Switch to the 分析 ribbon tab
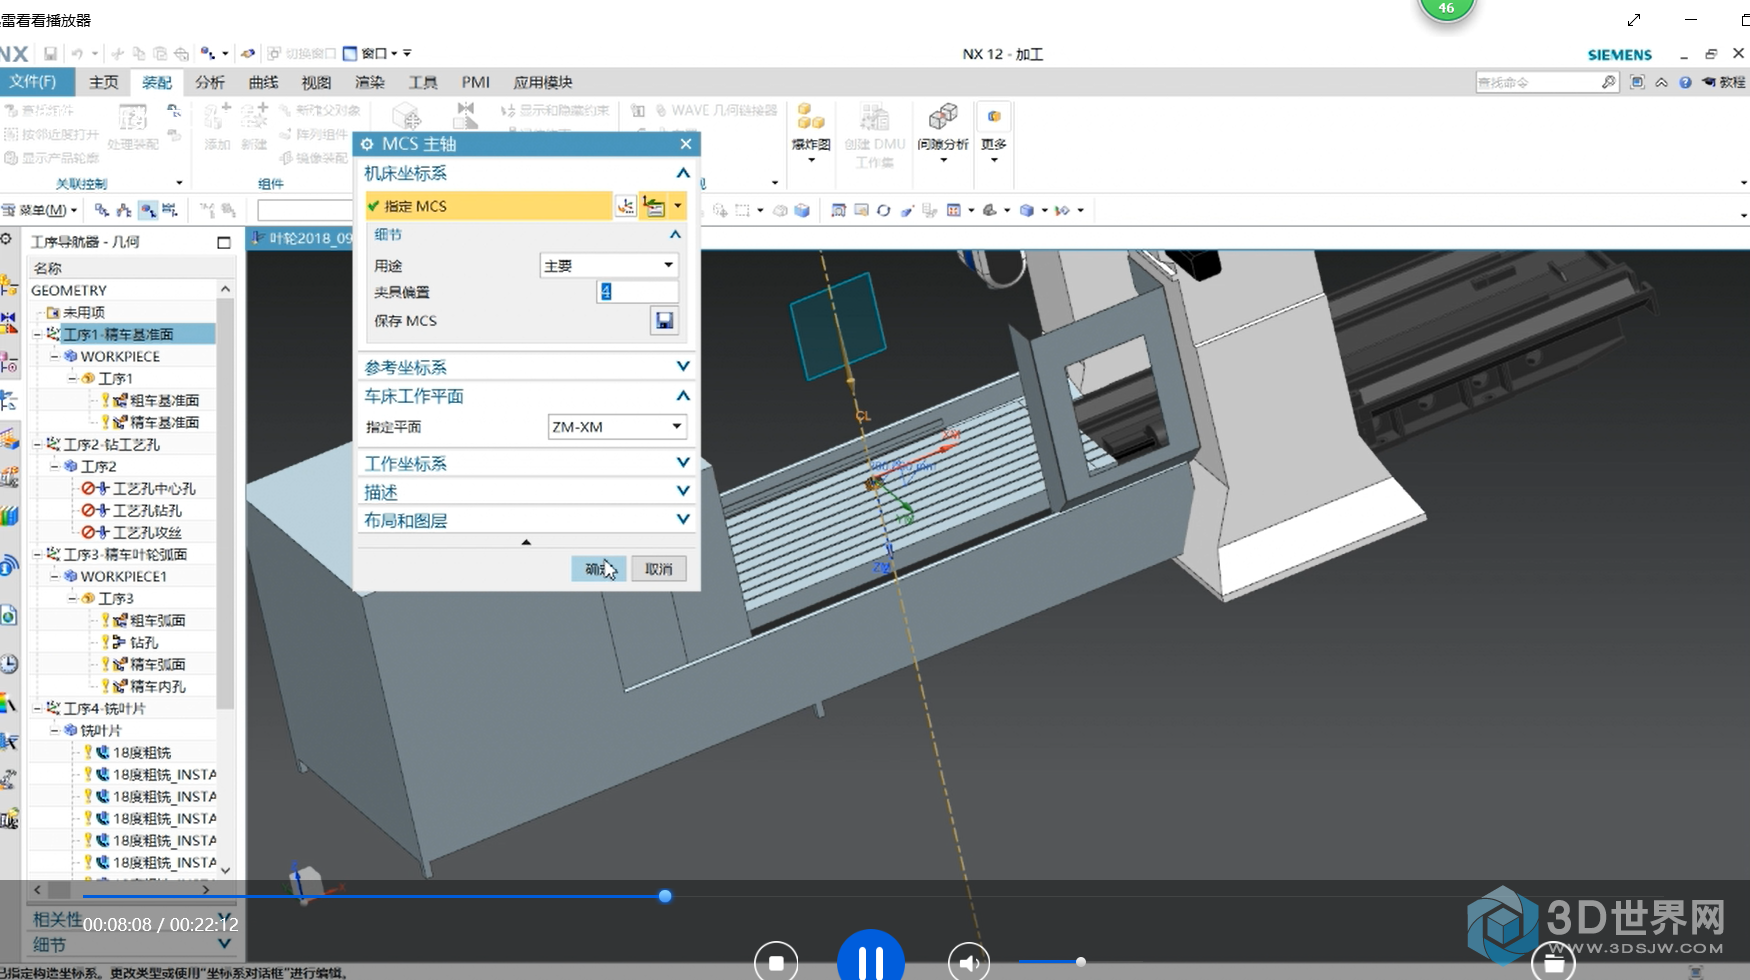The height and width of the screenshot is (980, 1750). (x=210, y=82)
